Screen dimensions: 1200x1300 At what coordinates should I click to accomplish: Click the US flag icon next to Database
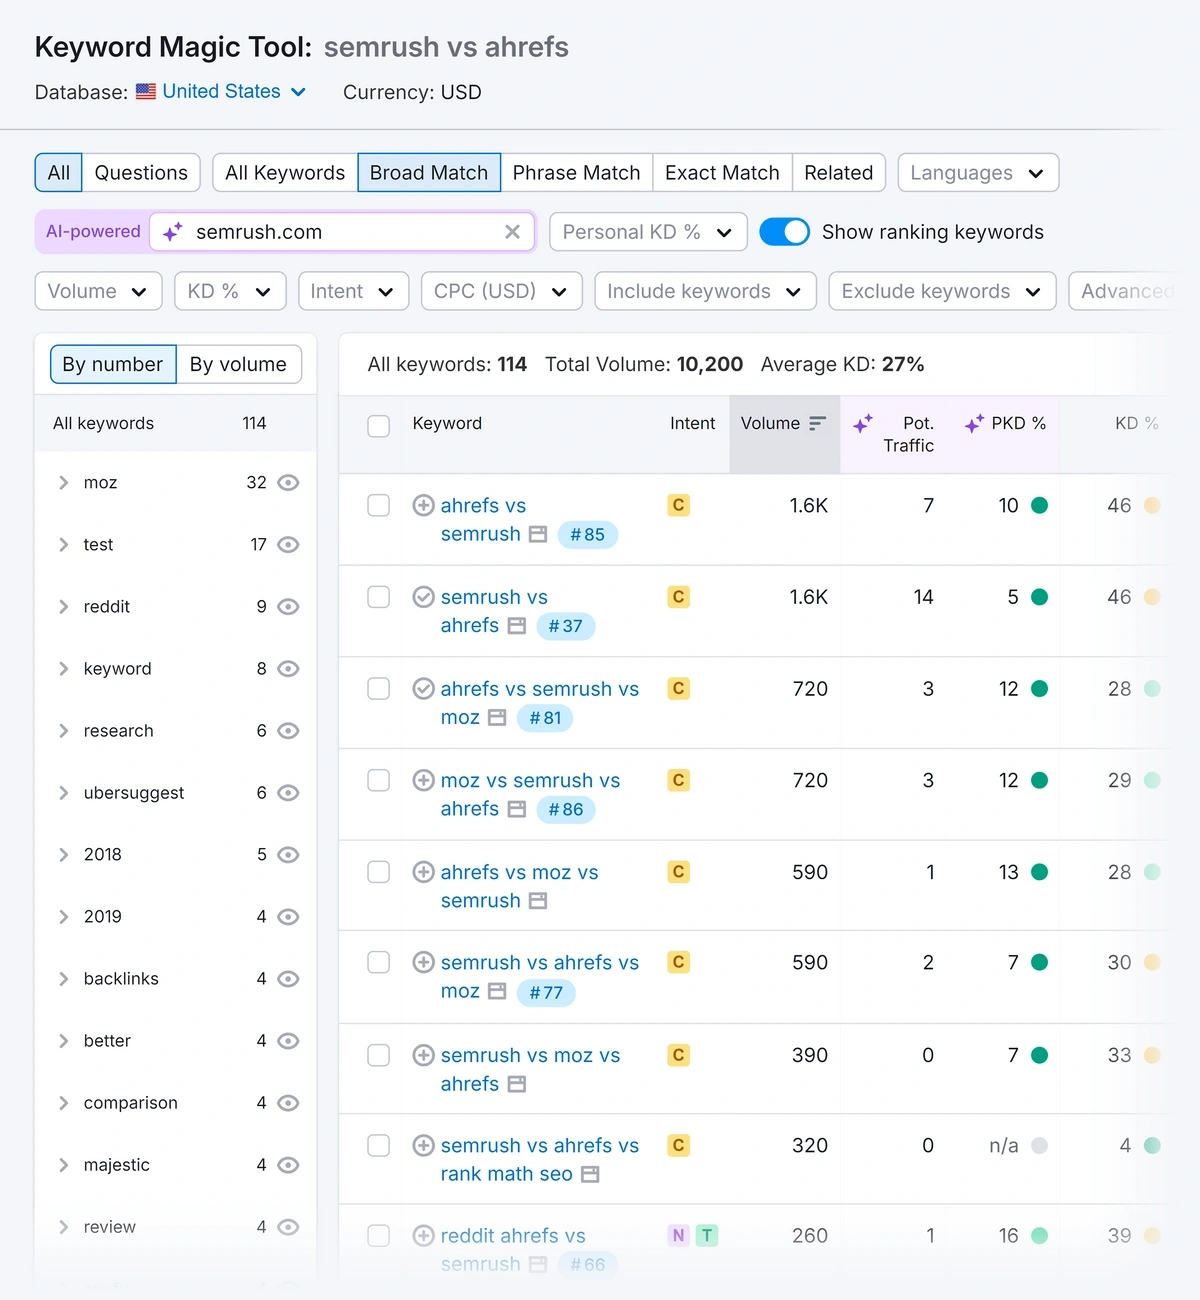146,91
